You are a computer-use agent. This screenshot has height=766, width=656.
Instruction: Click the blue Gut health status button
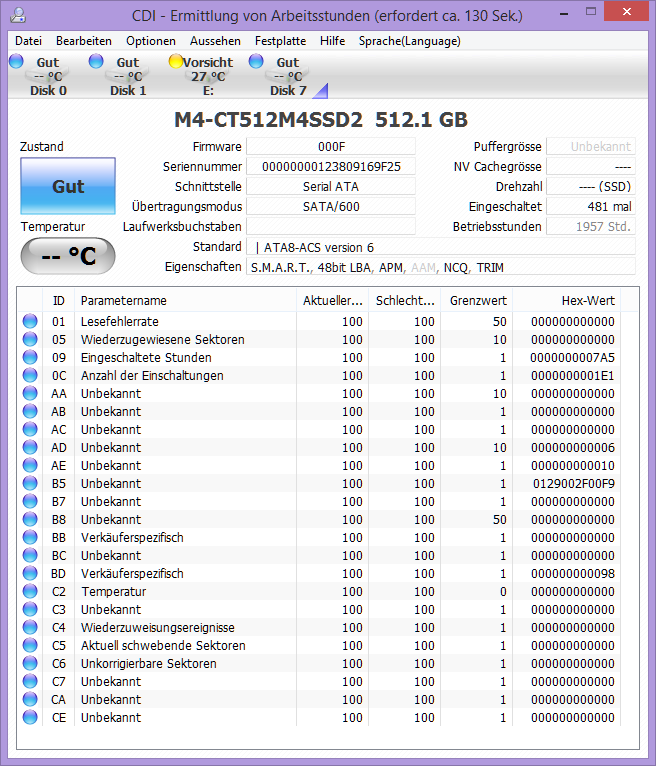(68, 186)
